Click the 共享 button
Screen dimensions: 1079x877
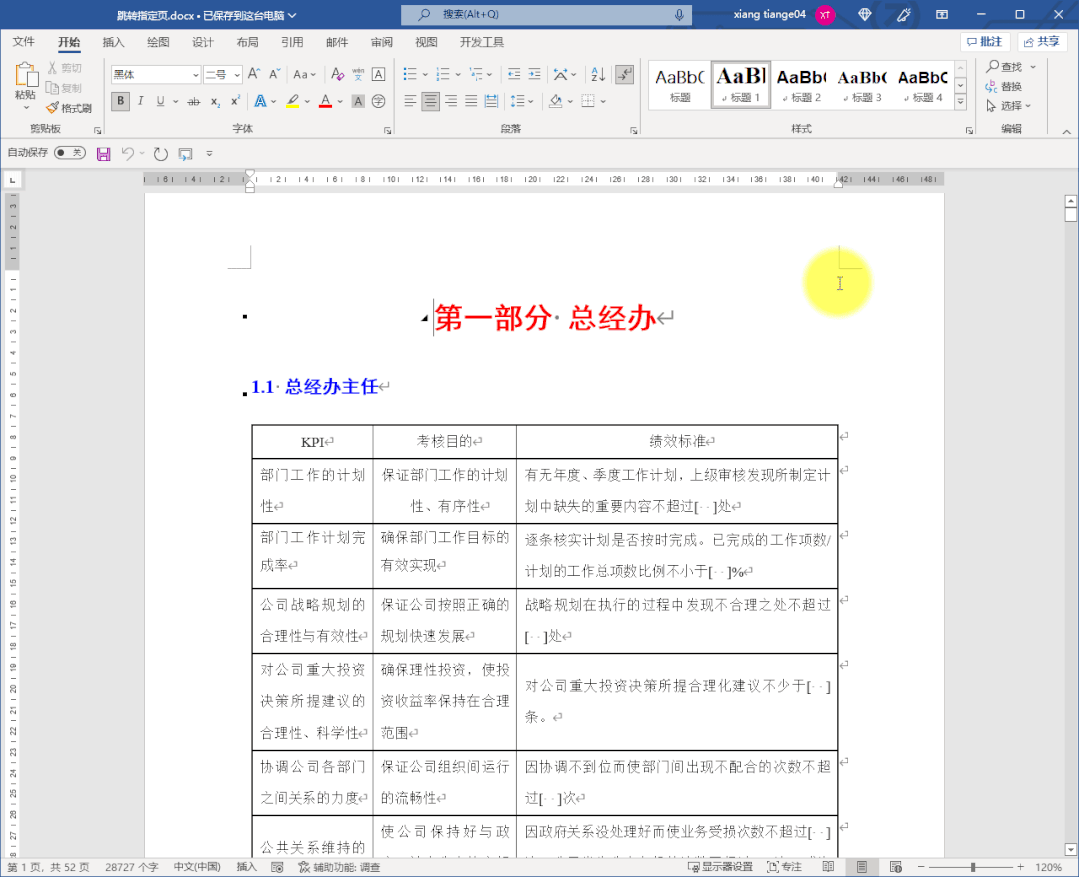pos(1043,41)
